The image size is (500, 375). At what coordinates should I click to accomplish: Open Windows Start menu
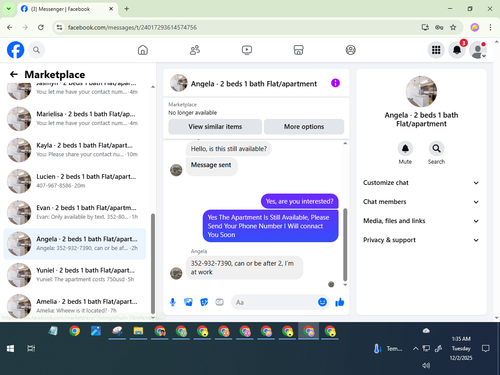[10, 349]
